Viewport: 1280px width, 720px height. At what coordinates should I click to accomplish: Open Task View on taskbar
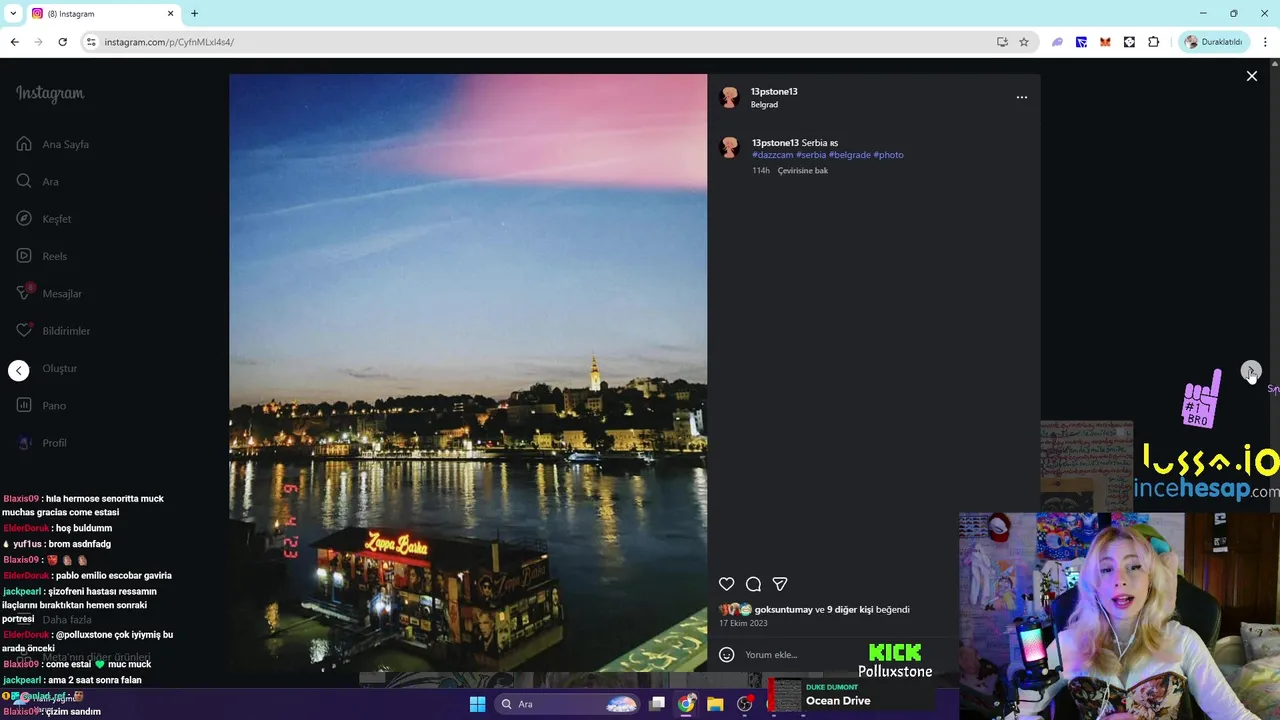coord(657,704)
